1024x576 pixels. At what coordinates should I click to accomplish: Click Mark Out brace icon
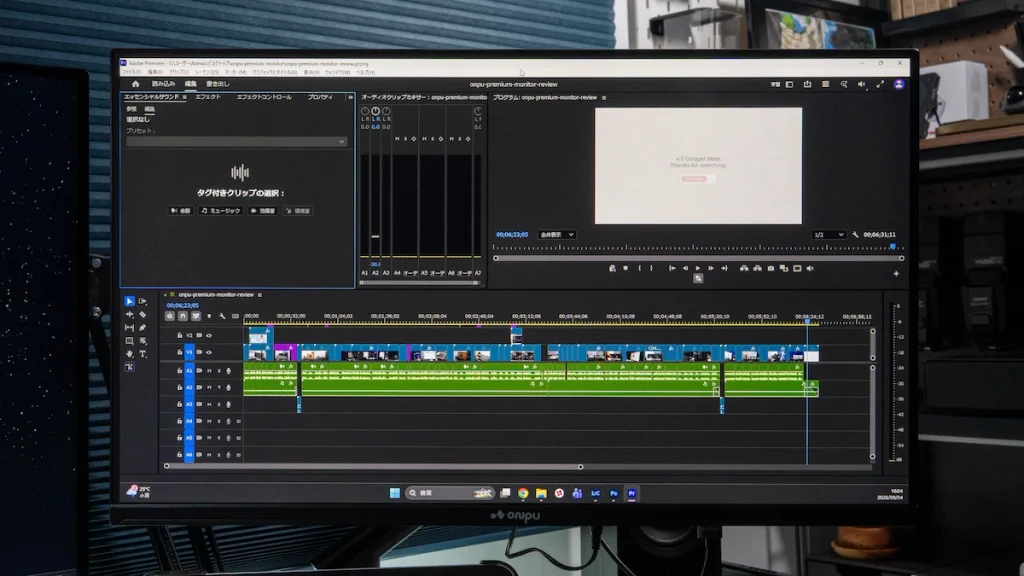click(651, 268)
